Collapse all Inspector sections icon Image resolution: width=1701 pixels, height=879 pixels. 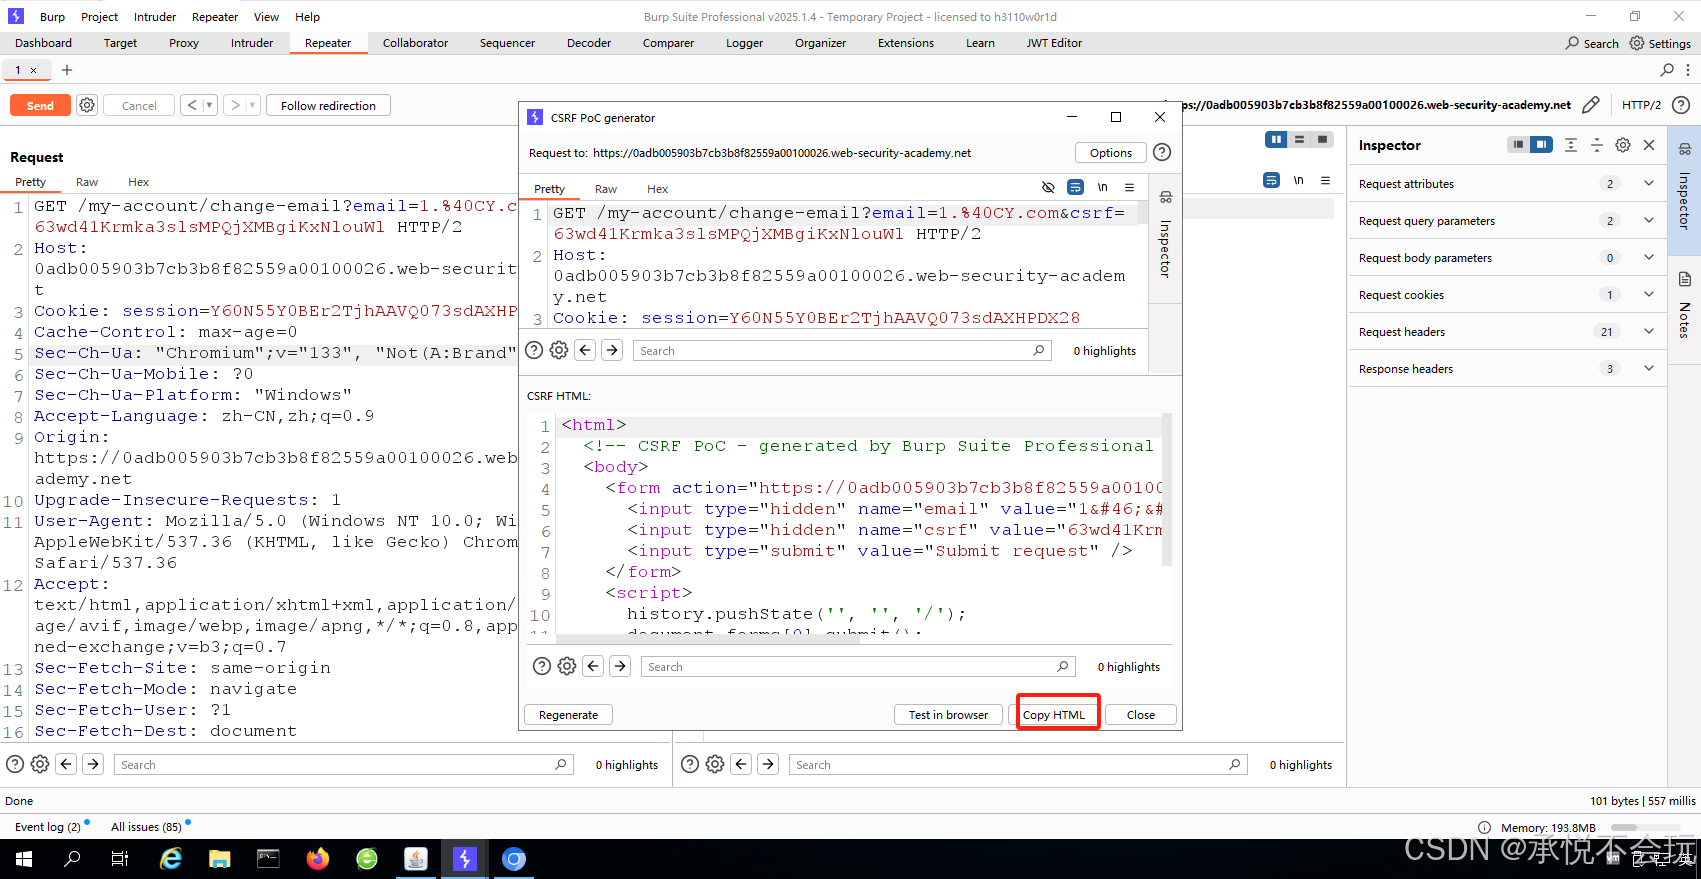[1597, 145]
